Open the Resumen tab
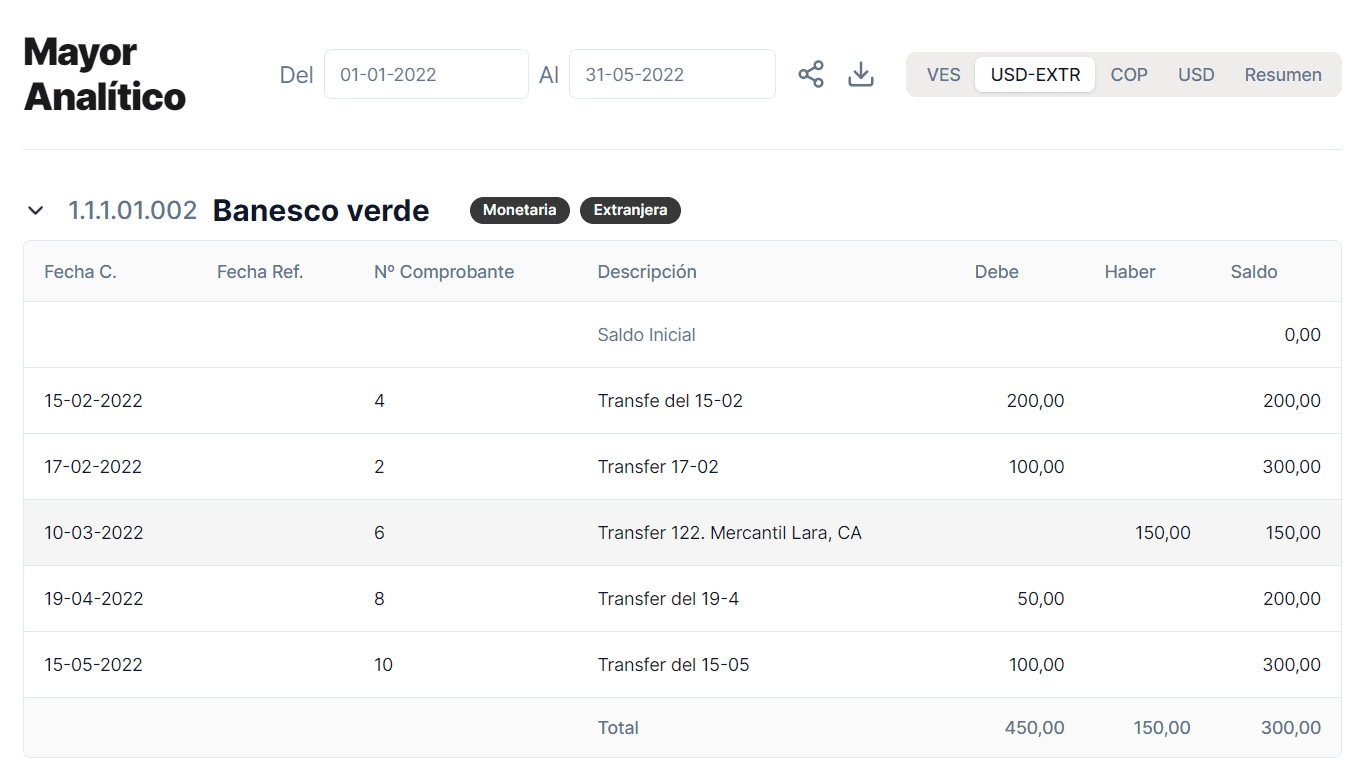The width and height of the screenshot is (1355, 778). pyautogui.click(x=1283, y=75)
